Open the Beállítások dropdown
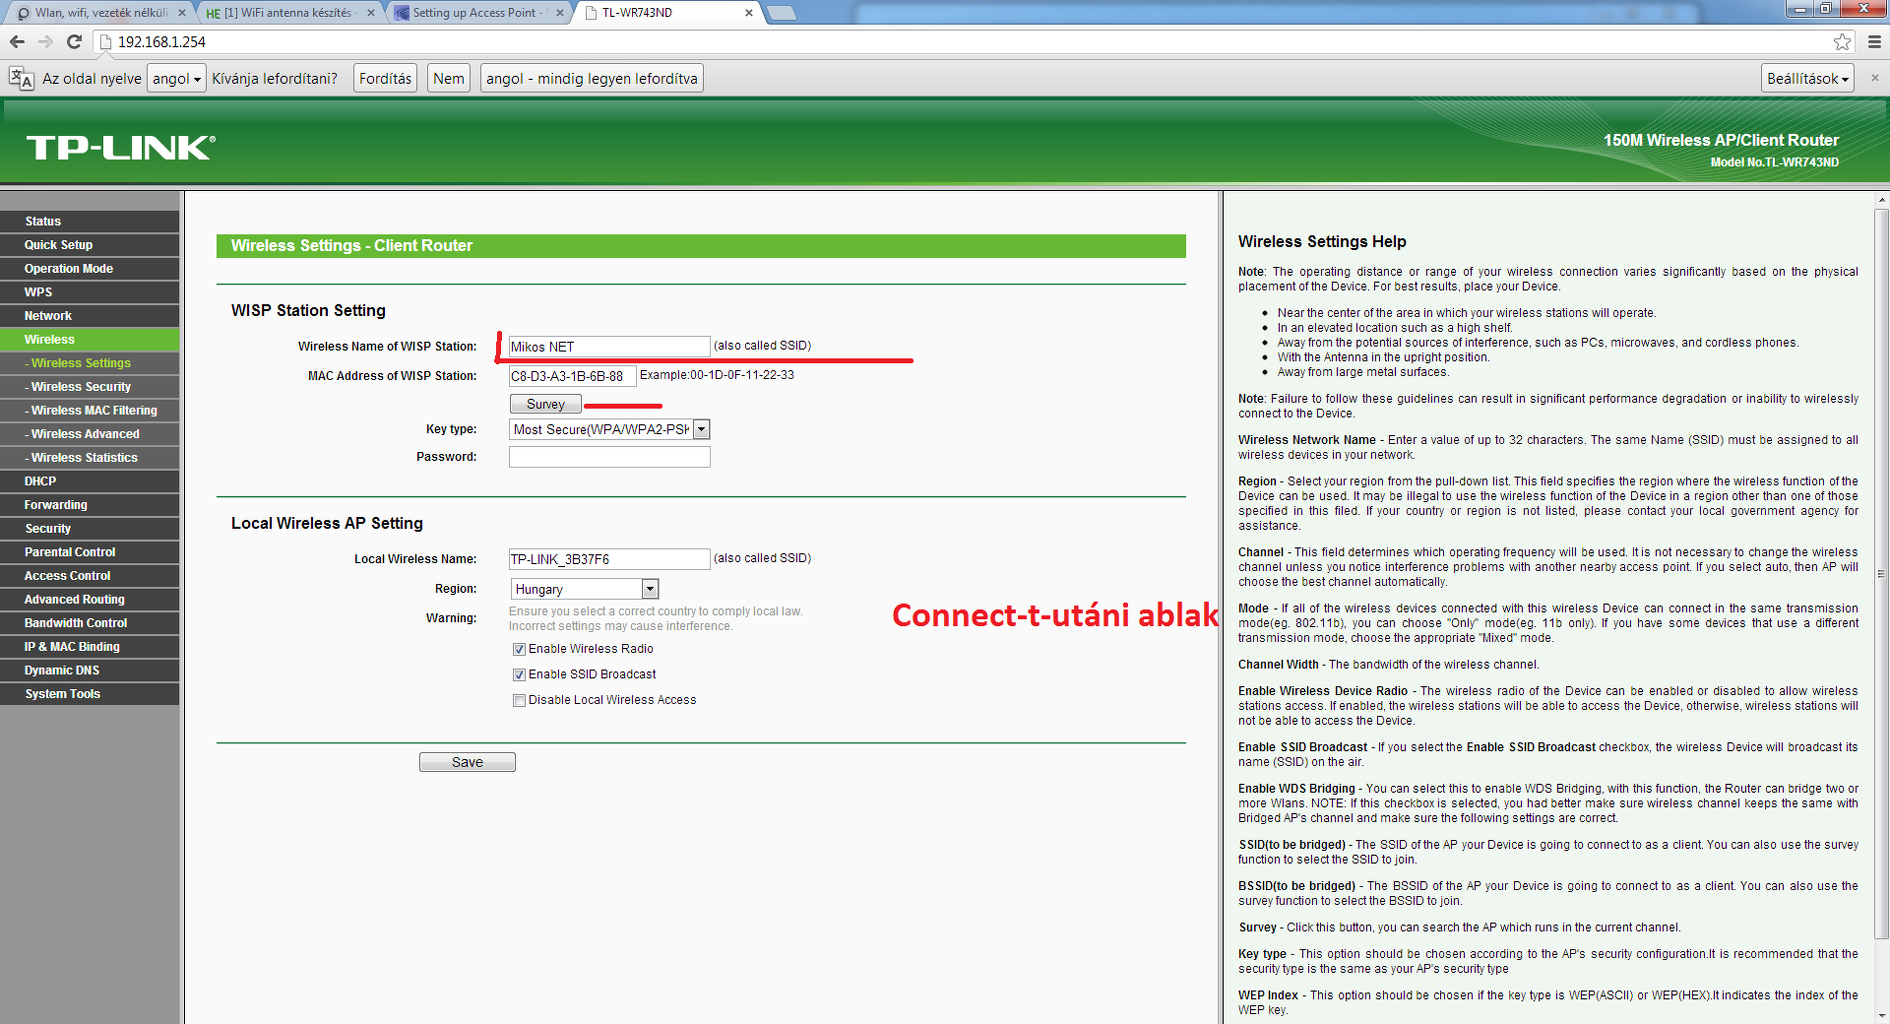 [x=1807, y=78]
